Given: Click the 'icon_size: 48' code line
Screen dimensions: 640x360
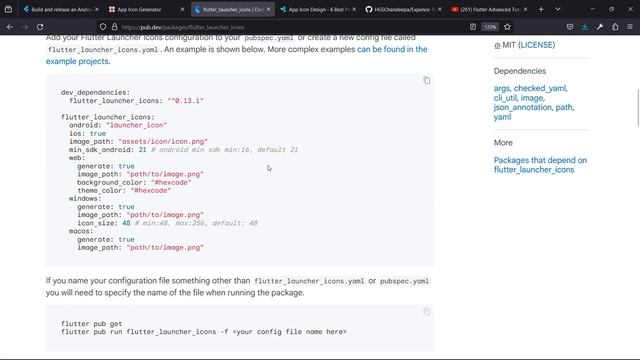Looking at the screenshot, I should point(167,223).
